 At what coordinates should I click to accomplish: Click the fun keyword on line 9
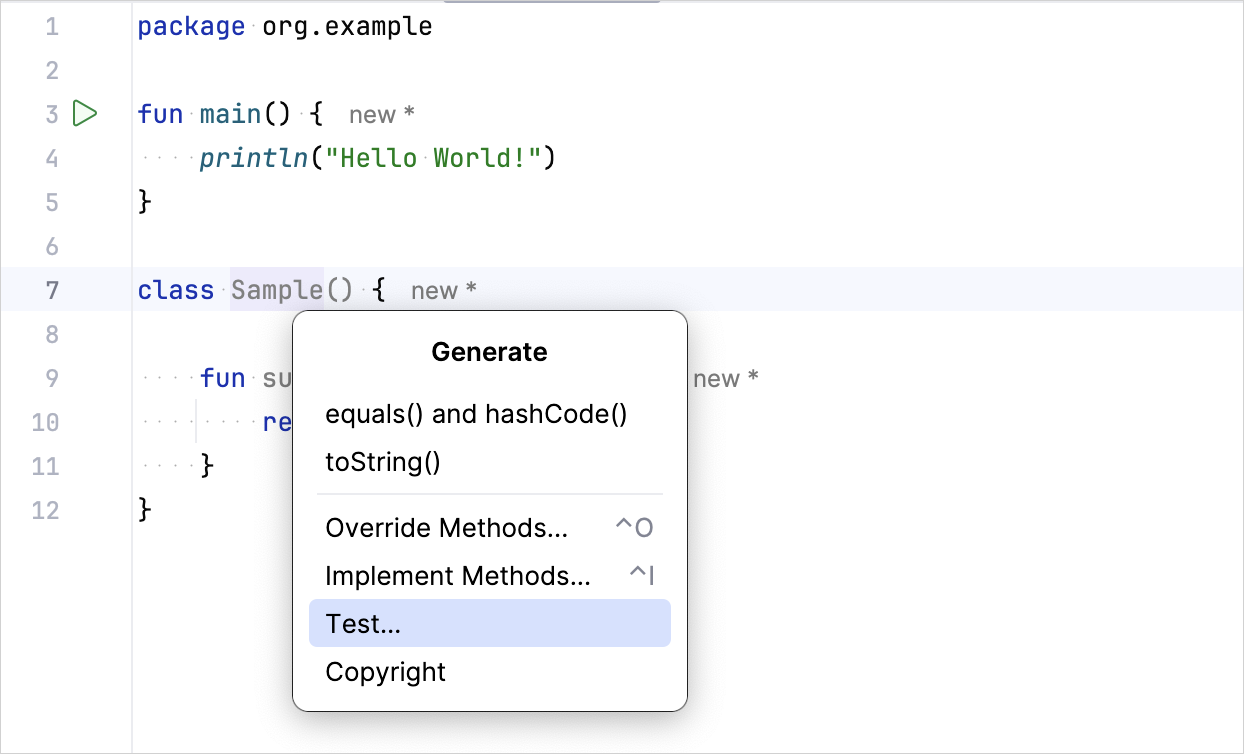tap(222, 378)
